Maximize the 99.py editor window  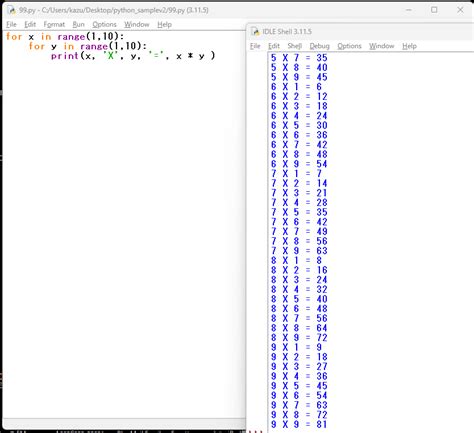434,10
